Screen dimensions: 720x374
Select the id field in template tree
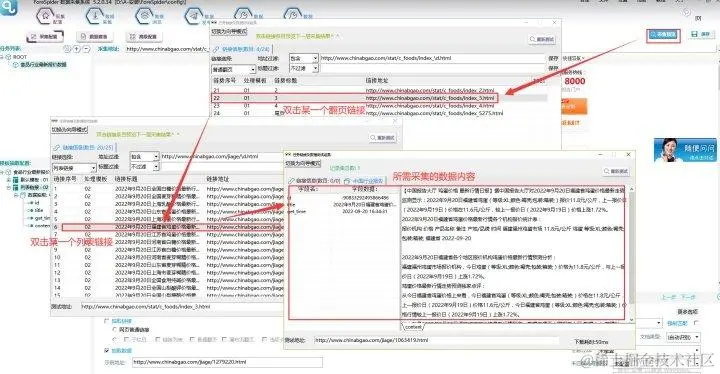[37, 203]
